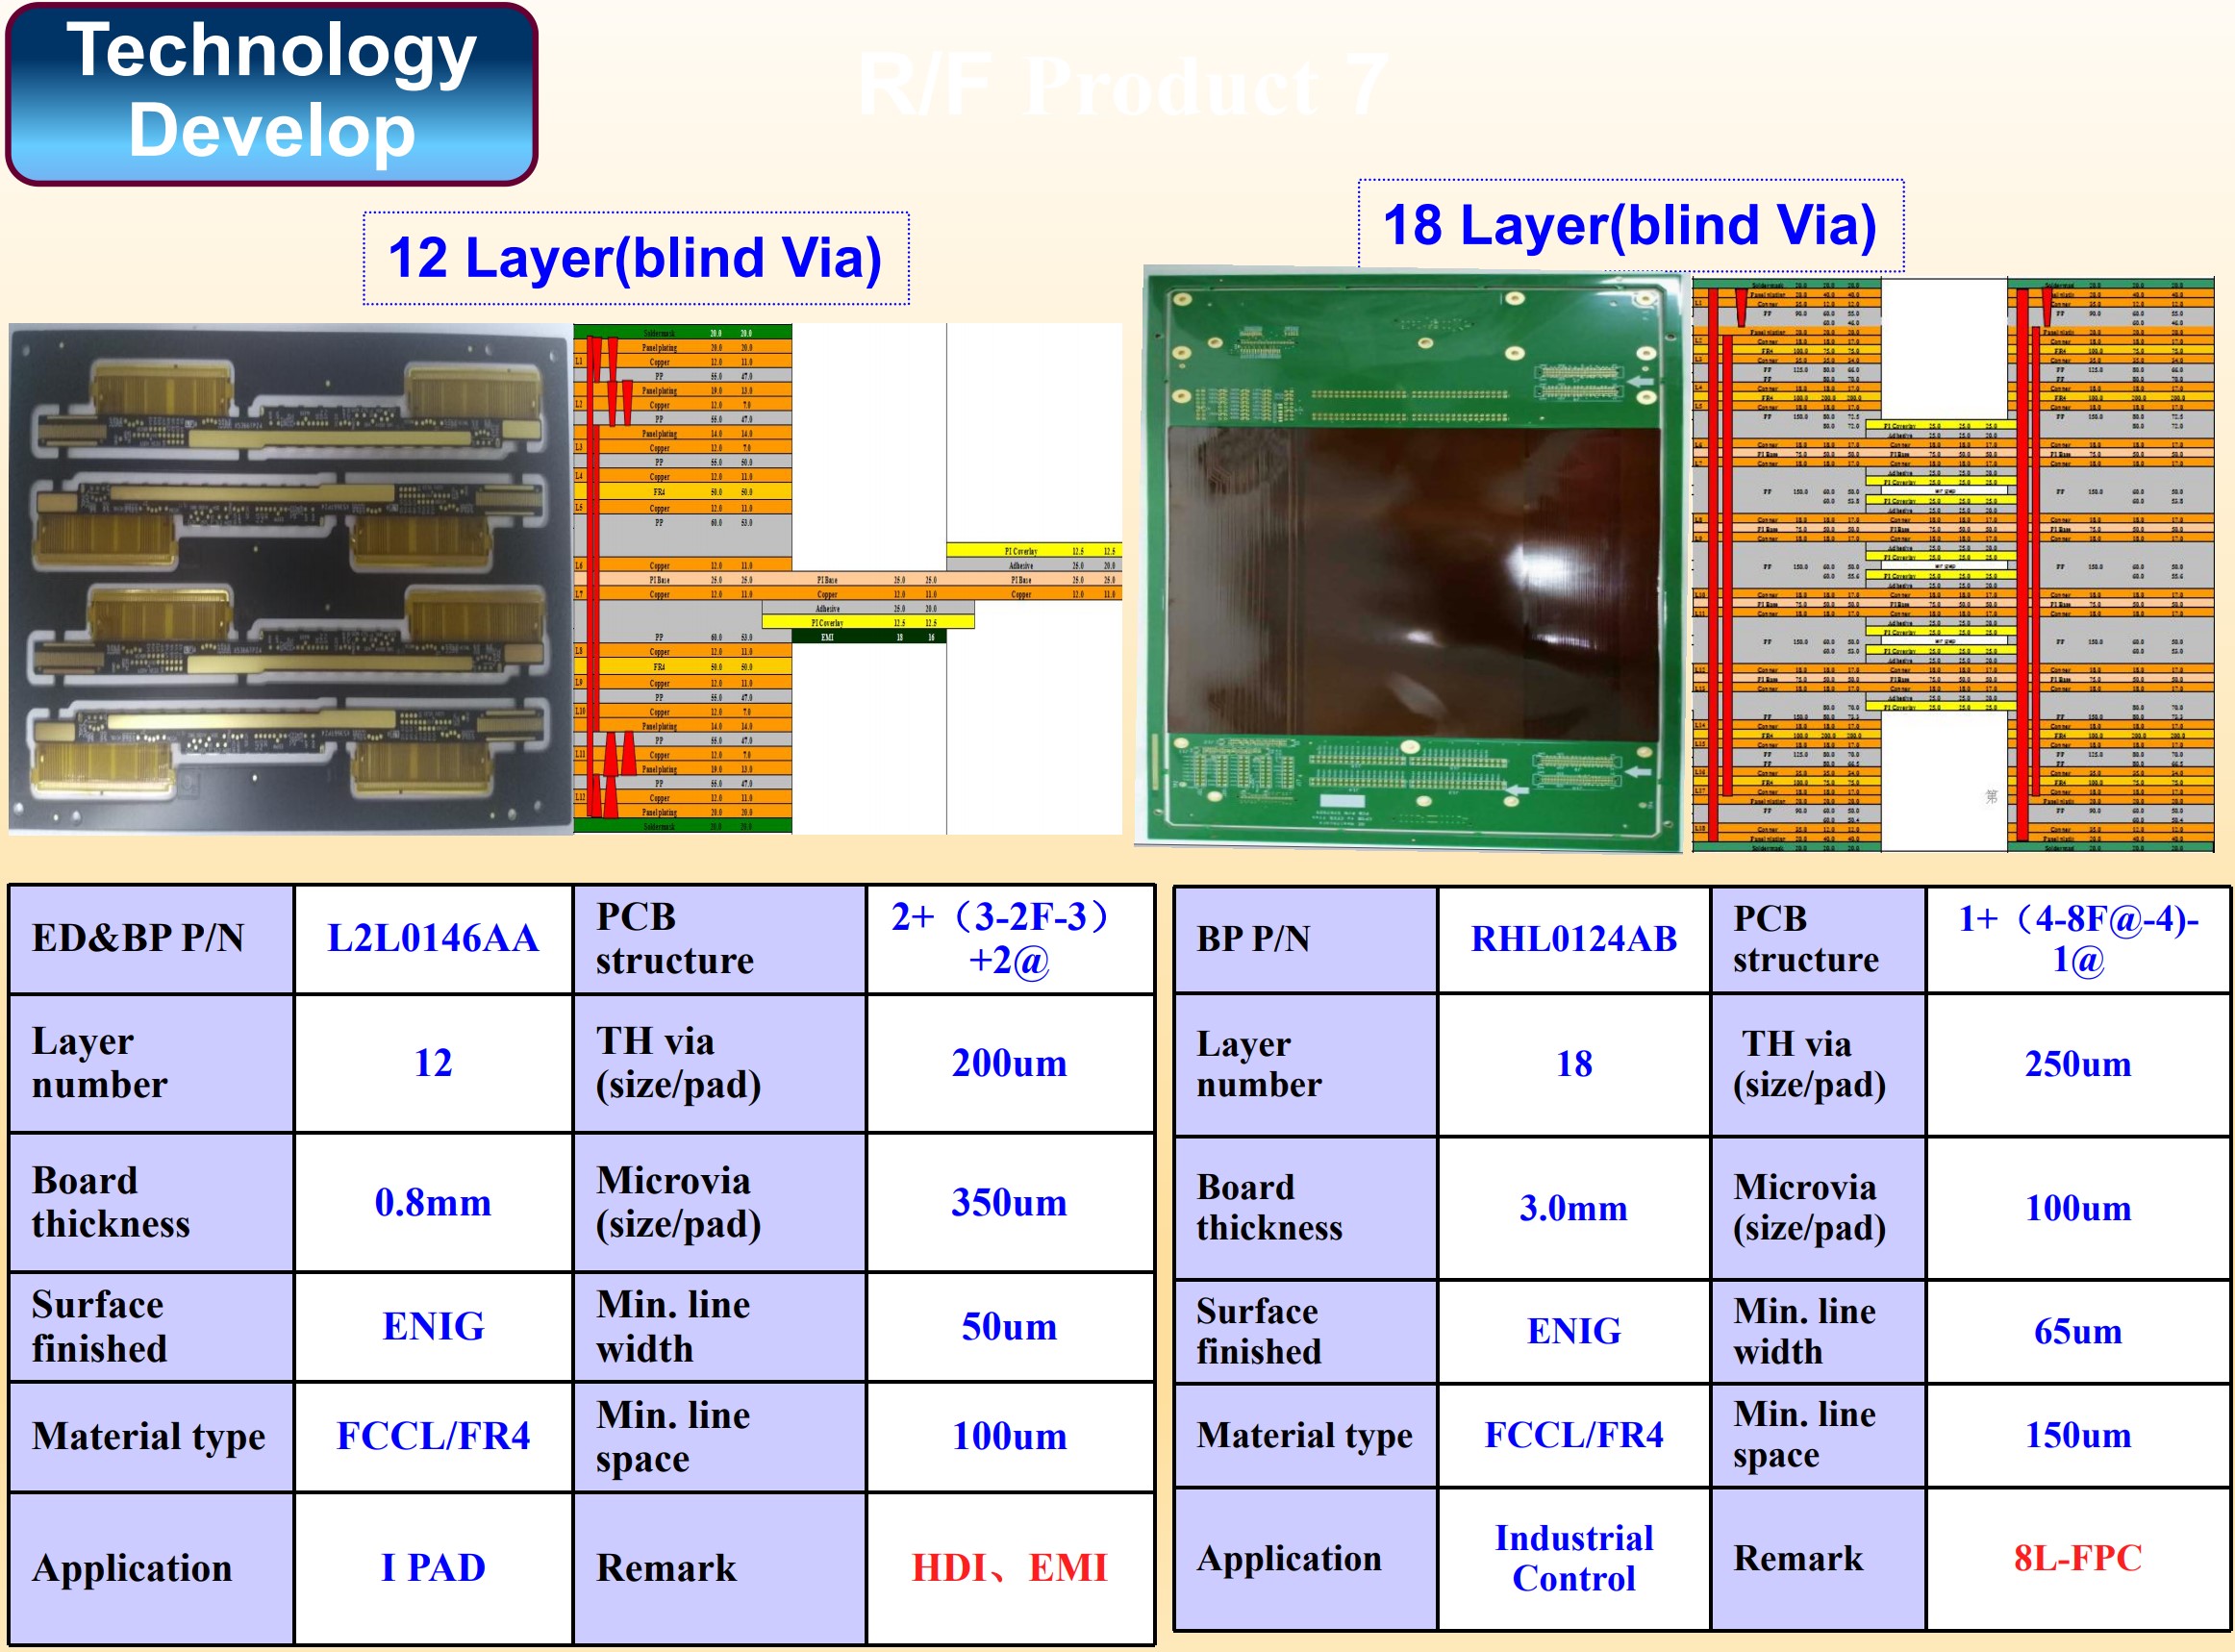Click the Technology Develop banner button
The image size is (2235, 1652).
[271, 93]
